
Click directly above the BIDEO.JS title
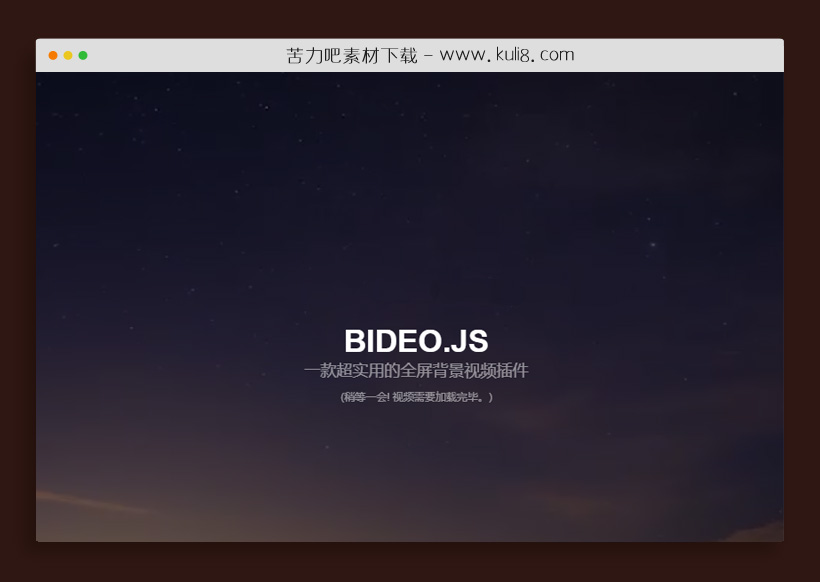tap(416, 310)
